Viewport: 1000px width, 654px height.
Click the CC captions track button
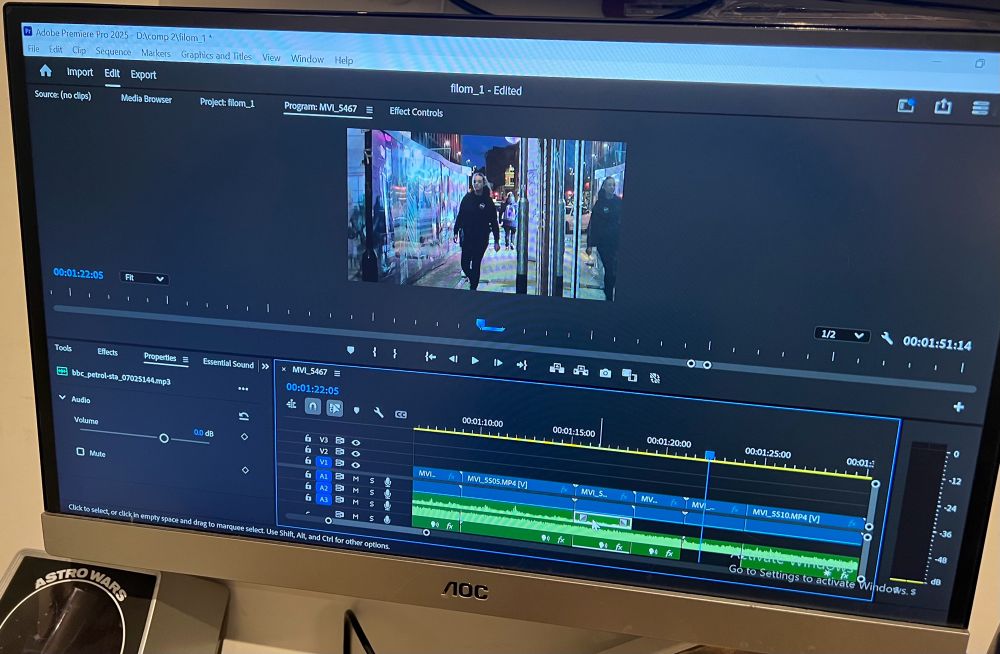click(401, 415)
